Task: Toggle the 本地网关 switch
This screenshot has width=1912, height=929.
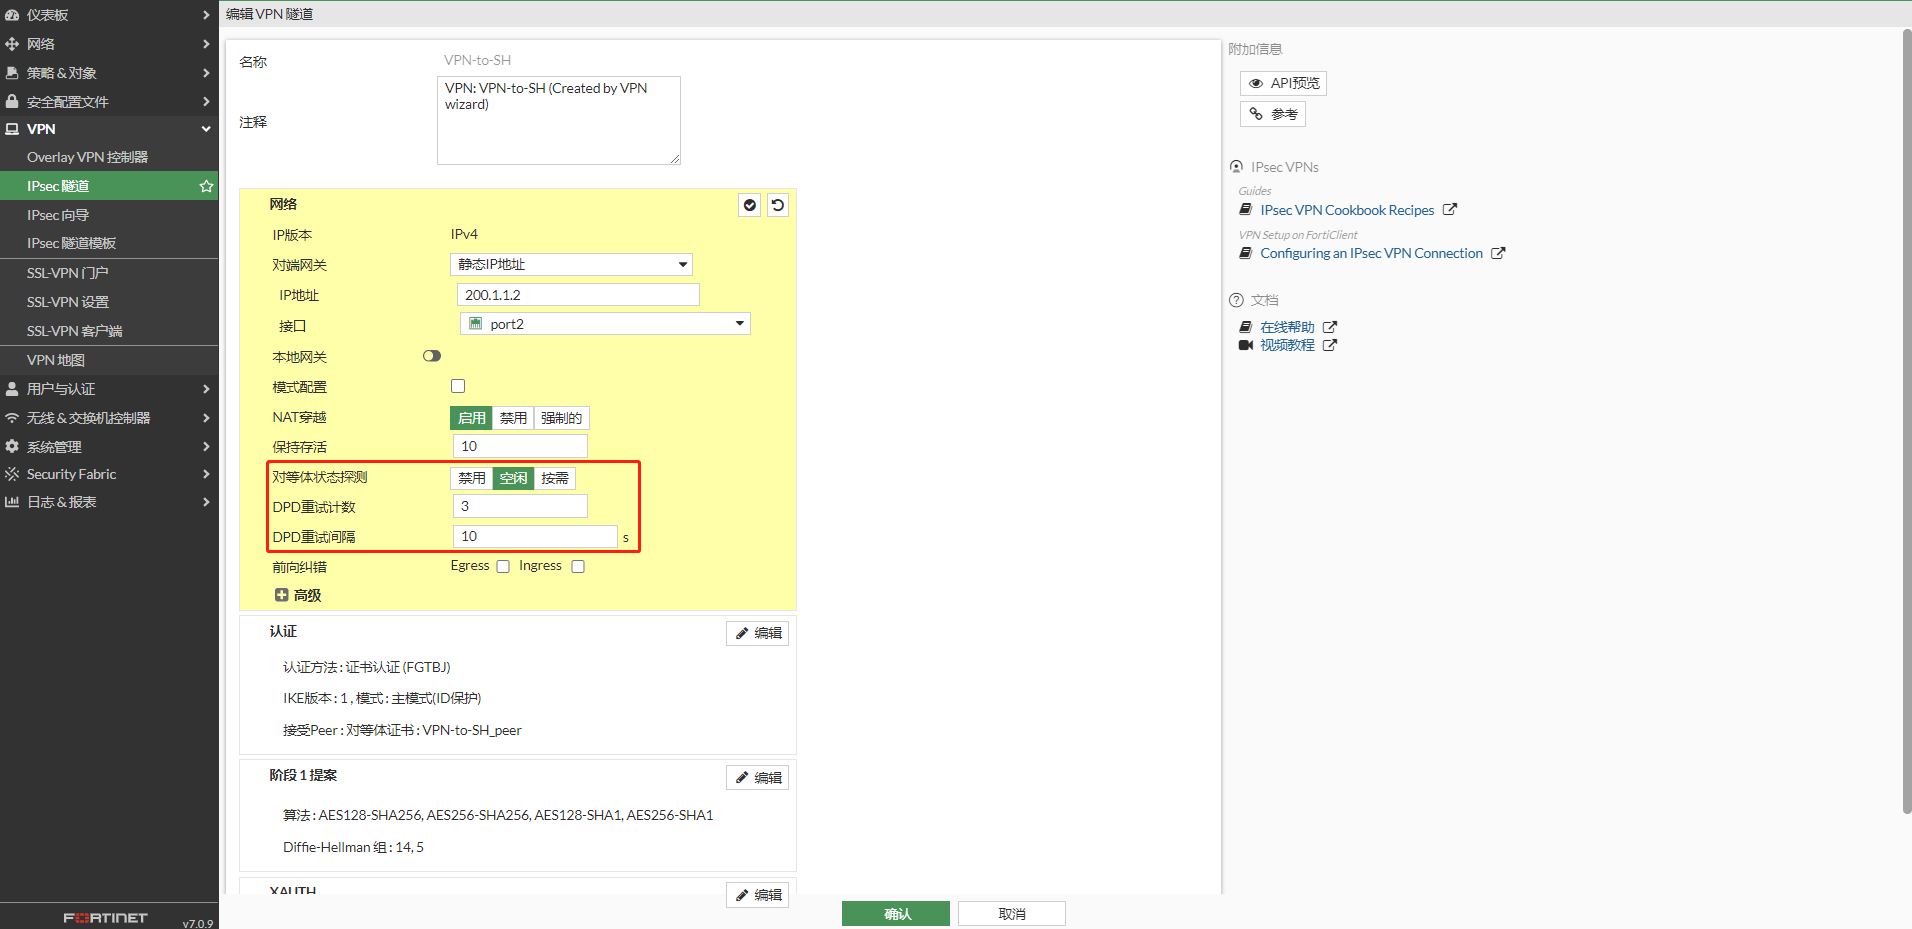Action: pyautogui.click(x=432, y=356)
